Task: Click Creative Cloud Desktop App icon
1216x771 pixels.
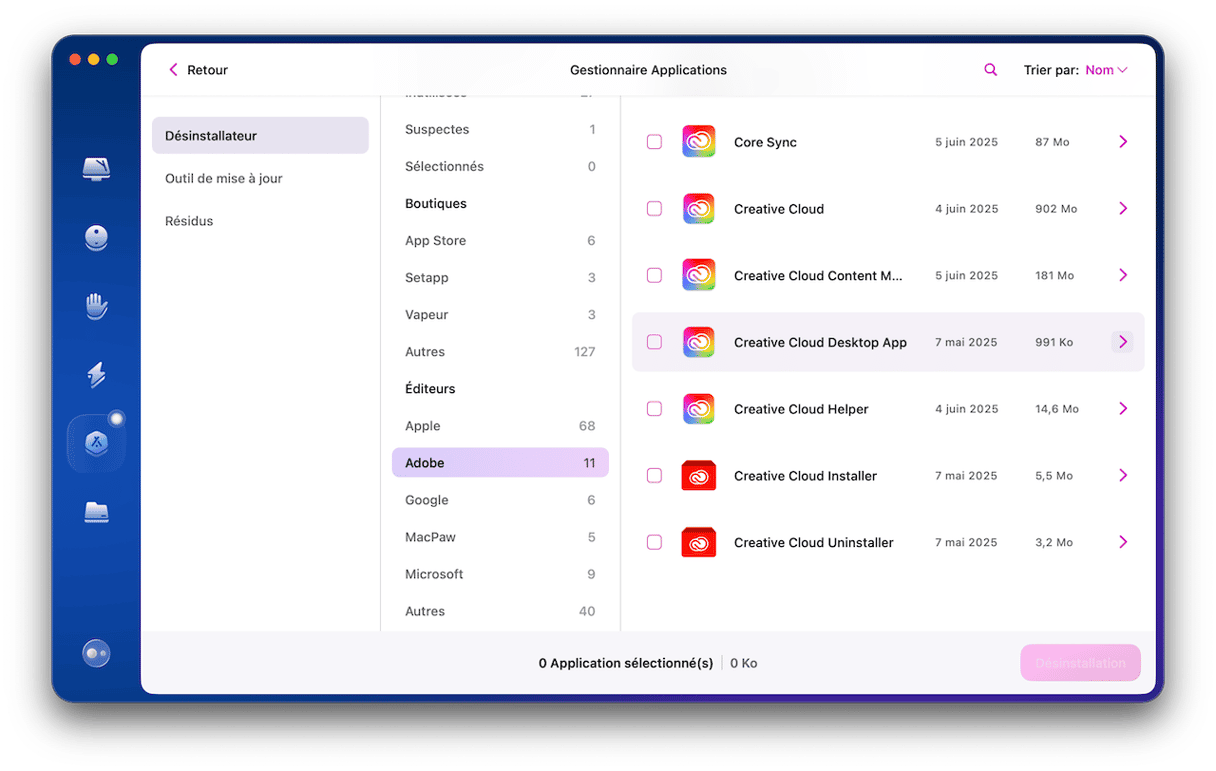Action: pos(699,342)
